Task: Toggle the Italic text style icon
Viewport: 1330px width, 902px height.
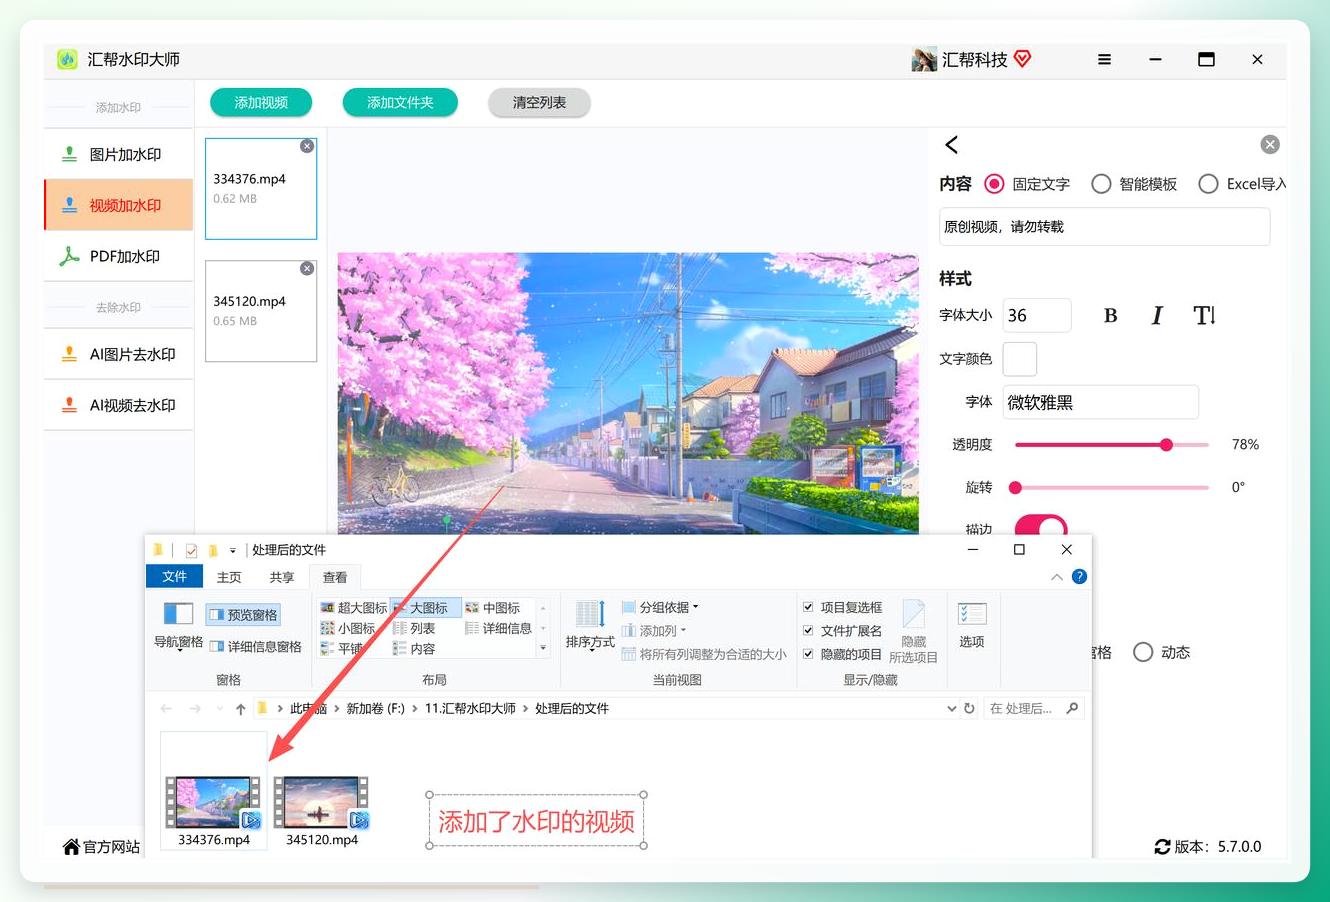Action: pyautogui.click(x=1157, y=316)
